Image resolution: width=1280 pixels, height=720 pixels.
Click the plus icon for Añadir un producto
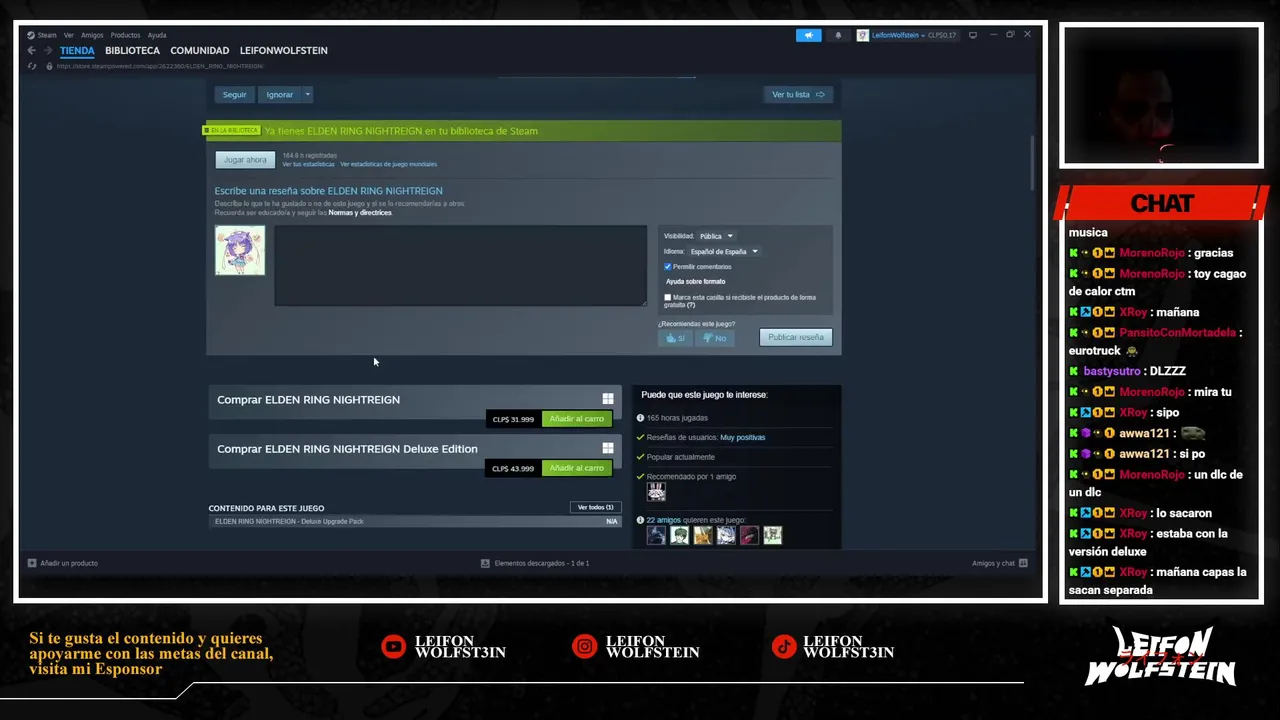point(32,563)
